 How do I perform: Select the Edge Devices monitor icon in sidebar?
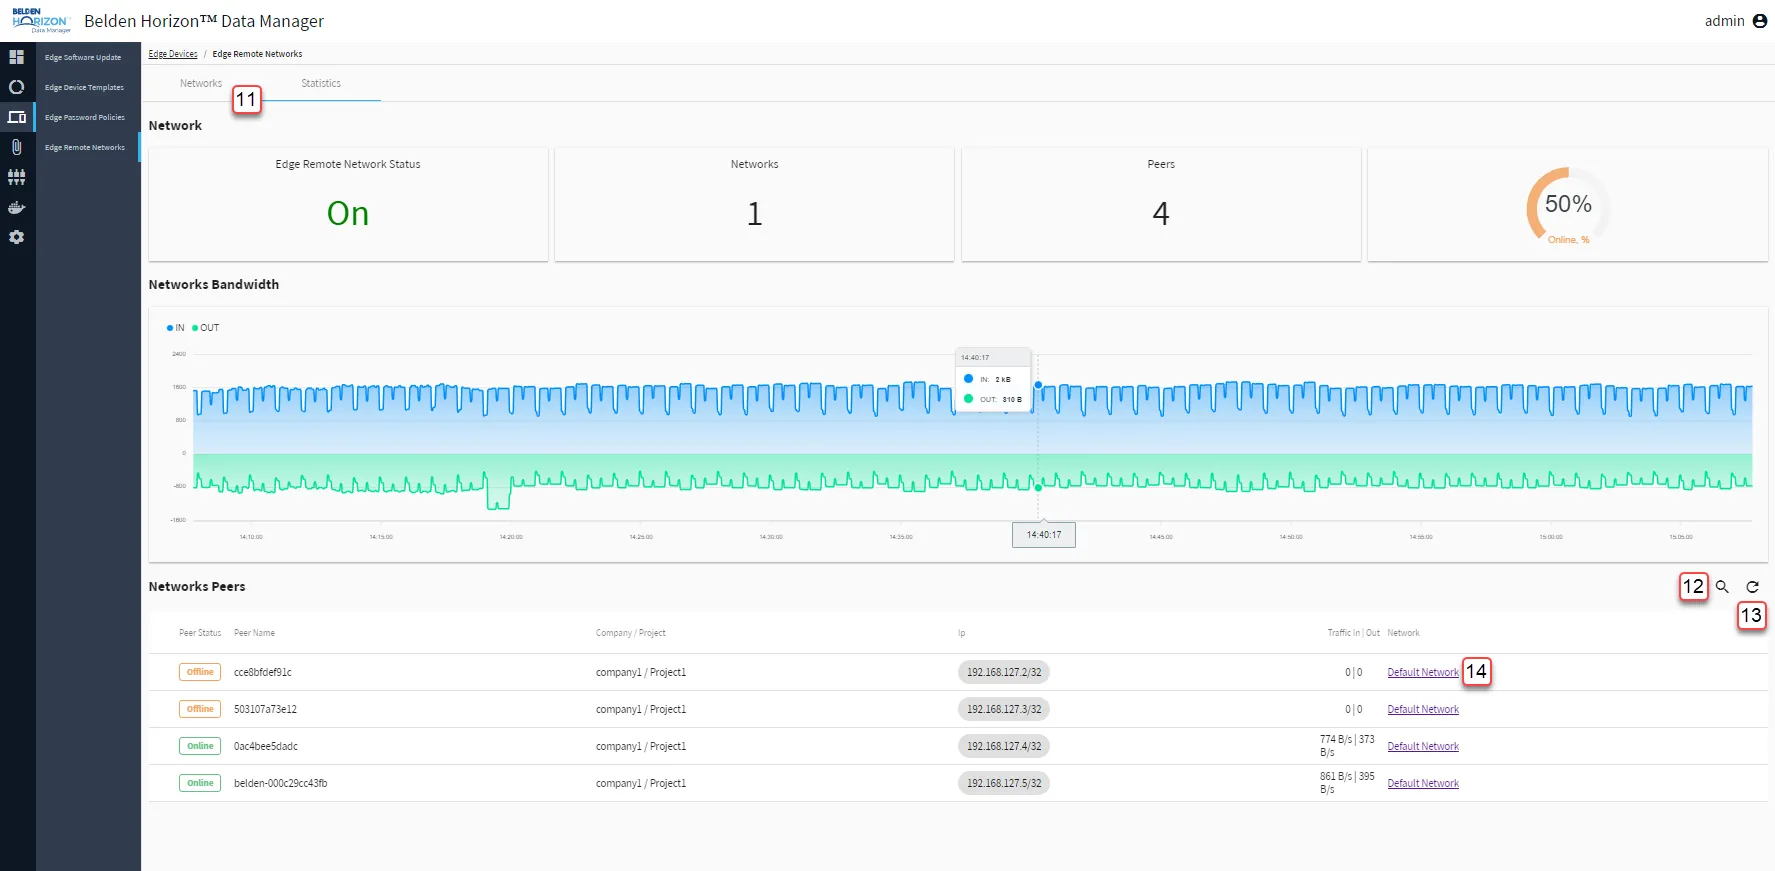point(16,117)
